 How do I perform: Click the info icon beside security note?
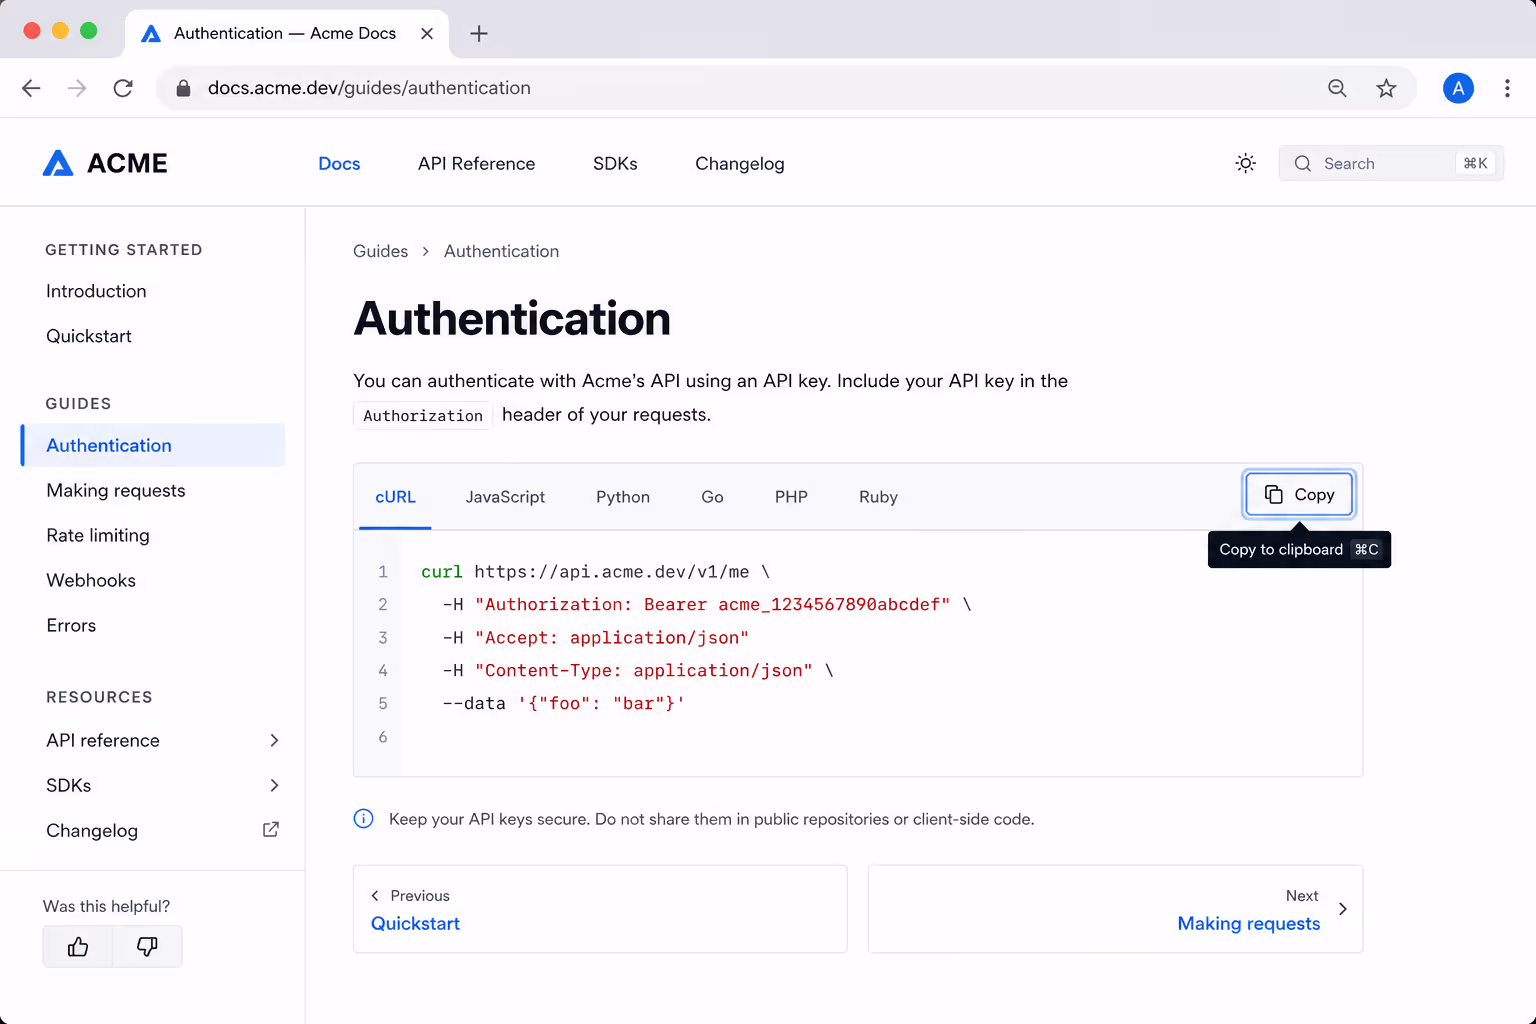364,819
